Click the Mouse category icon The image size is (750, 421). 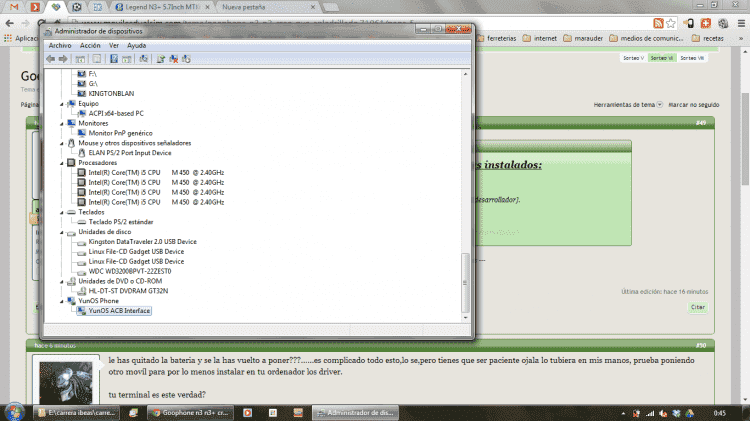(x=71, y=143)
